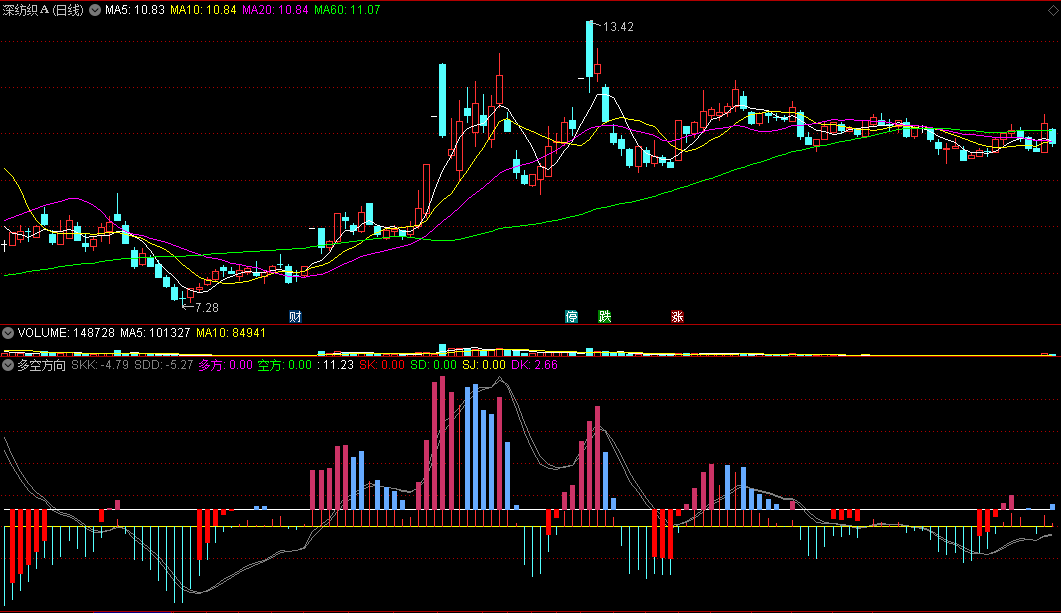Viewport: 1061px width, 613px height.
Task: Select the 深纺织A (日线) chart title
Action: 43,10
